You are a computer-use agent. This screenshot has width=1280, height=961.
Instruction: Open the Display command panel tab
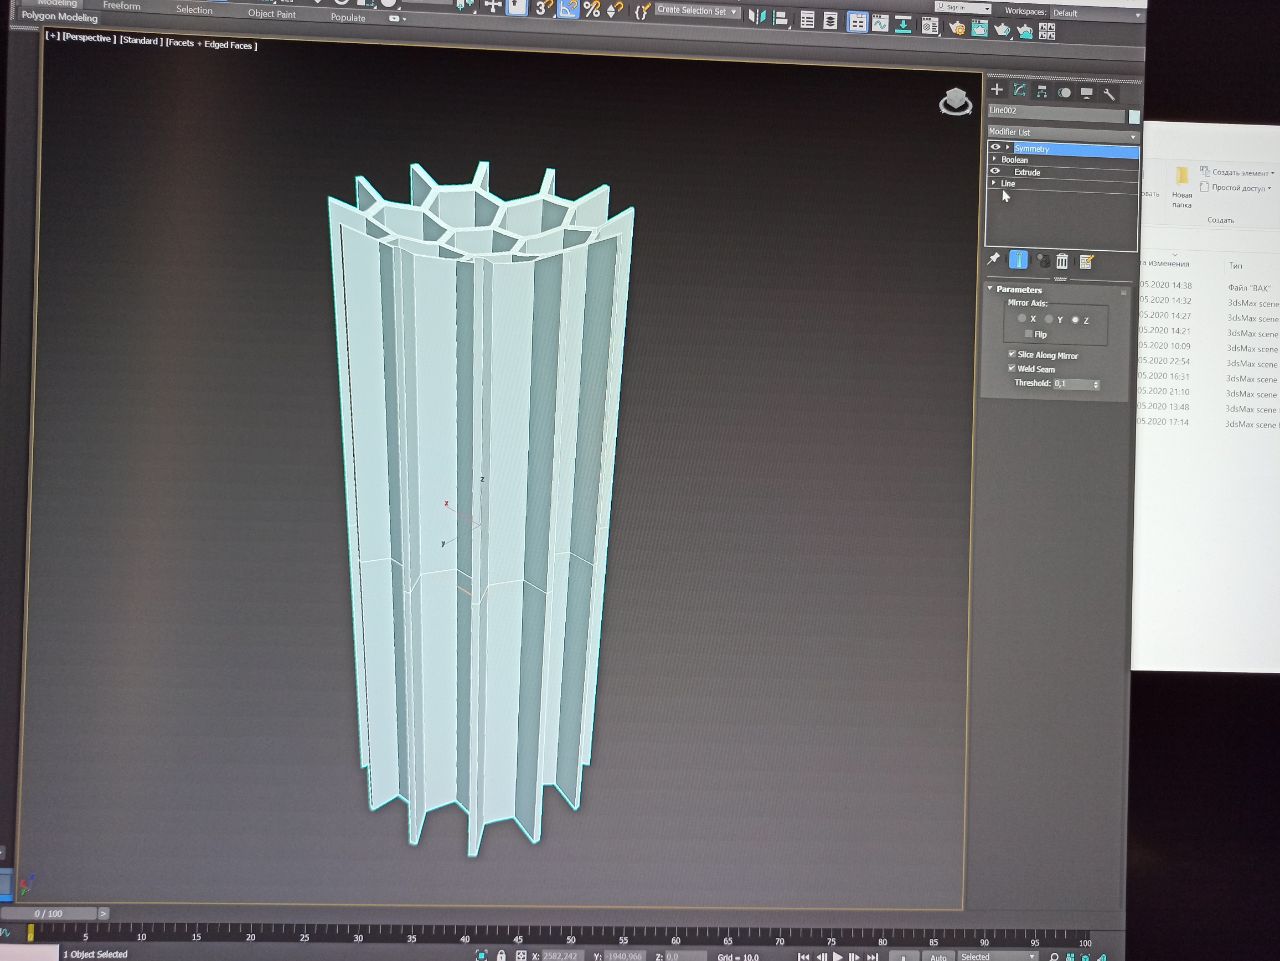click(x=1087, y=93)
